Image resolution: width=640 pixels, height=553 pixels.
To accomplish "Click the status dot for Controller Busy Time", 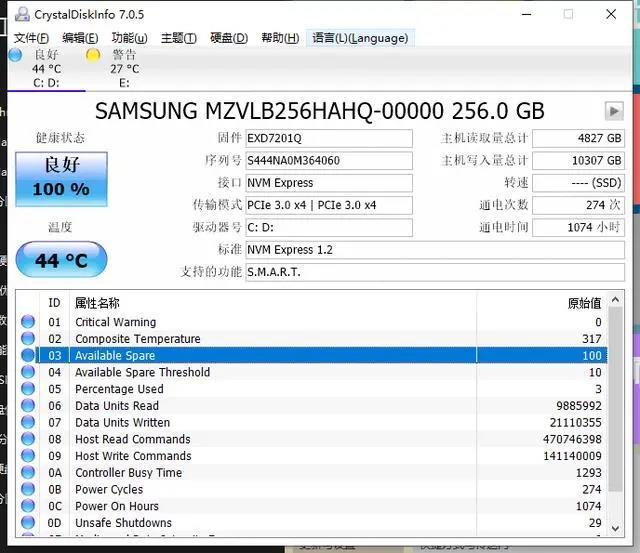I will tap(28, 472).
